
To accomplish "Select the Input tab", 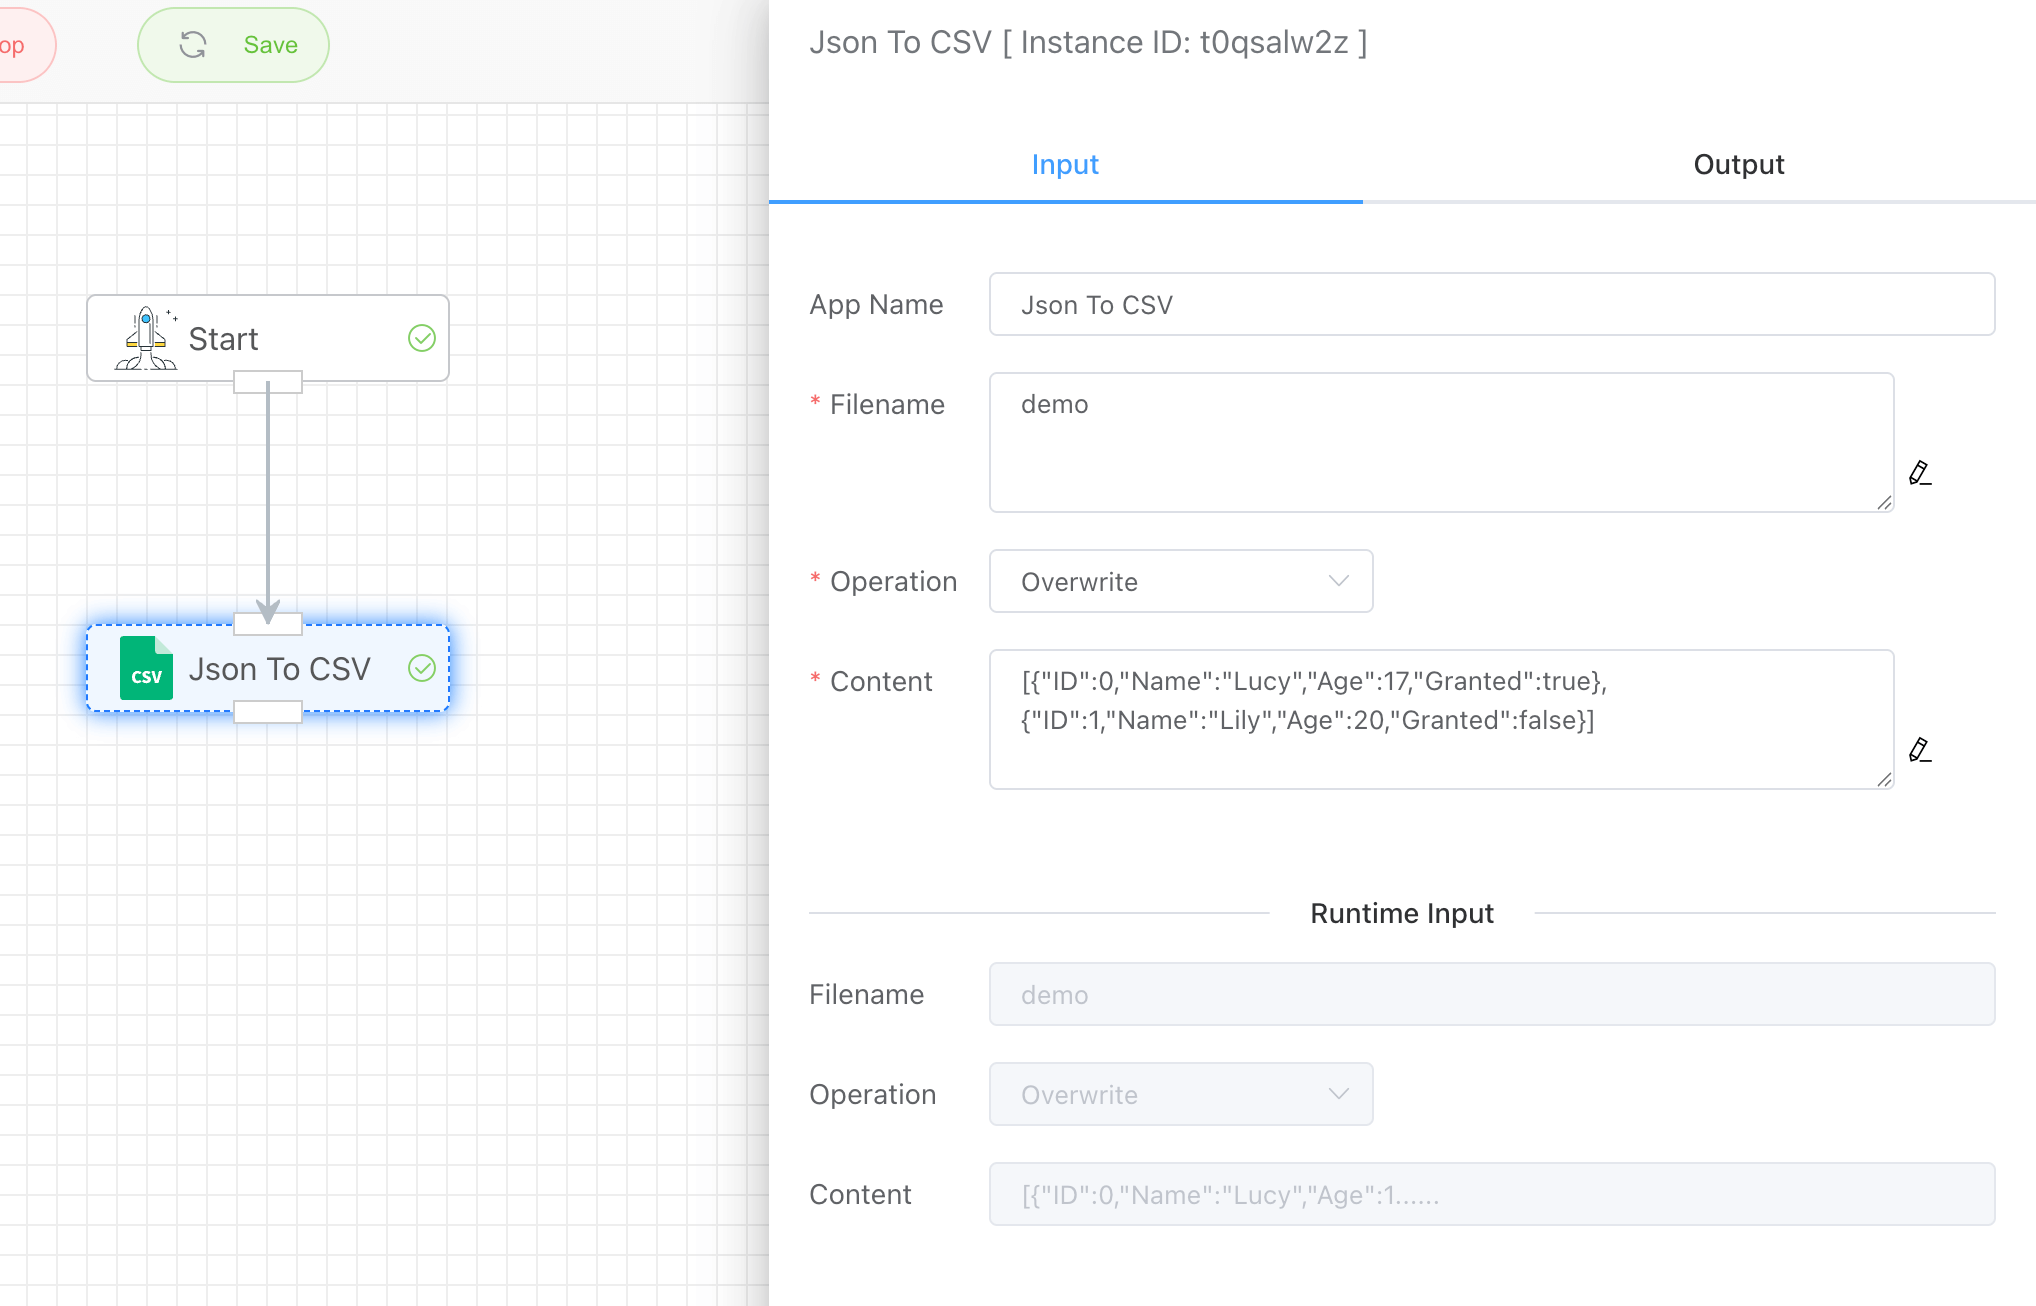I will 1065,165.
